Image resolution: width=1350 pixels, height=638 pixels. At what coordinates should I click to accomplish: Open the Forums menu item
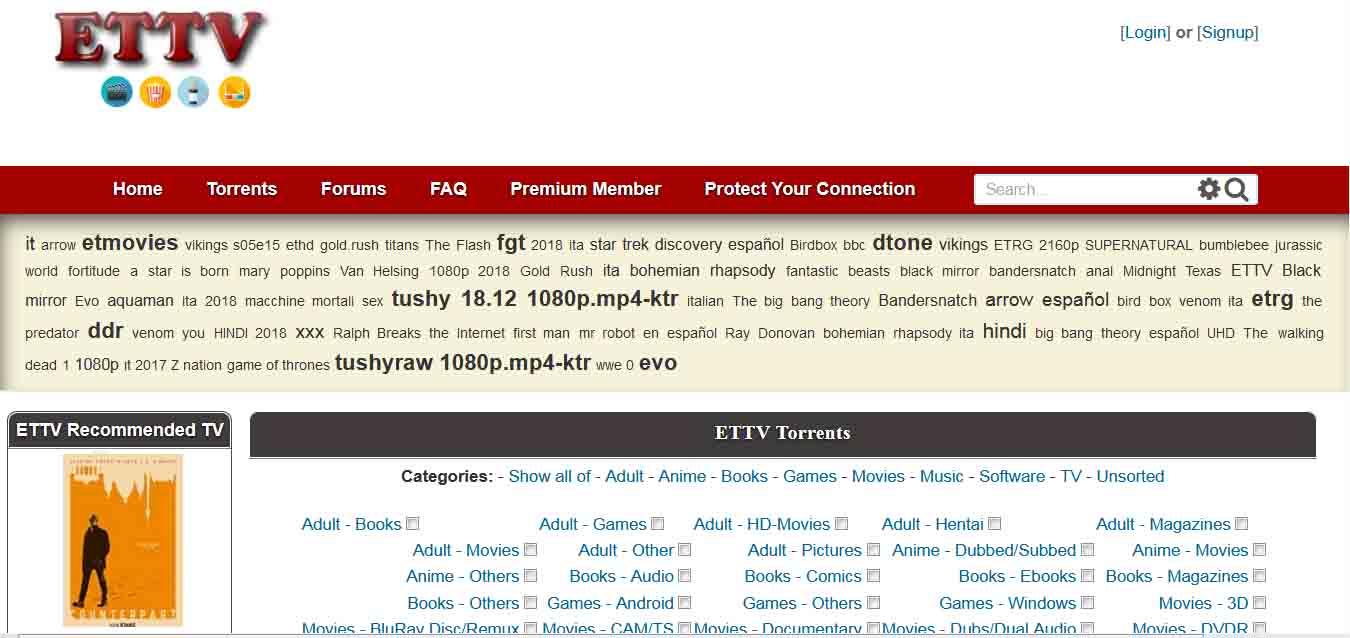click(x=353, y=189)
